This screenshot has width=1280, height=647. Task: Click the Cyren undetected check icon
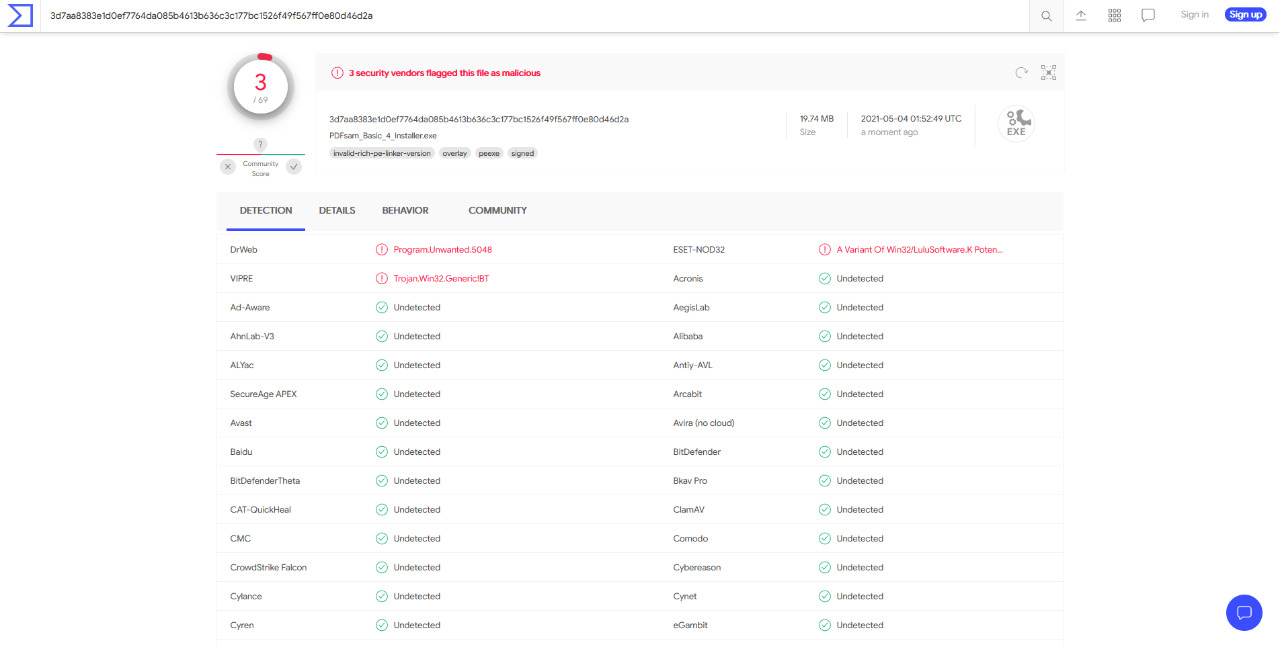[381, 625]
